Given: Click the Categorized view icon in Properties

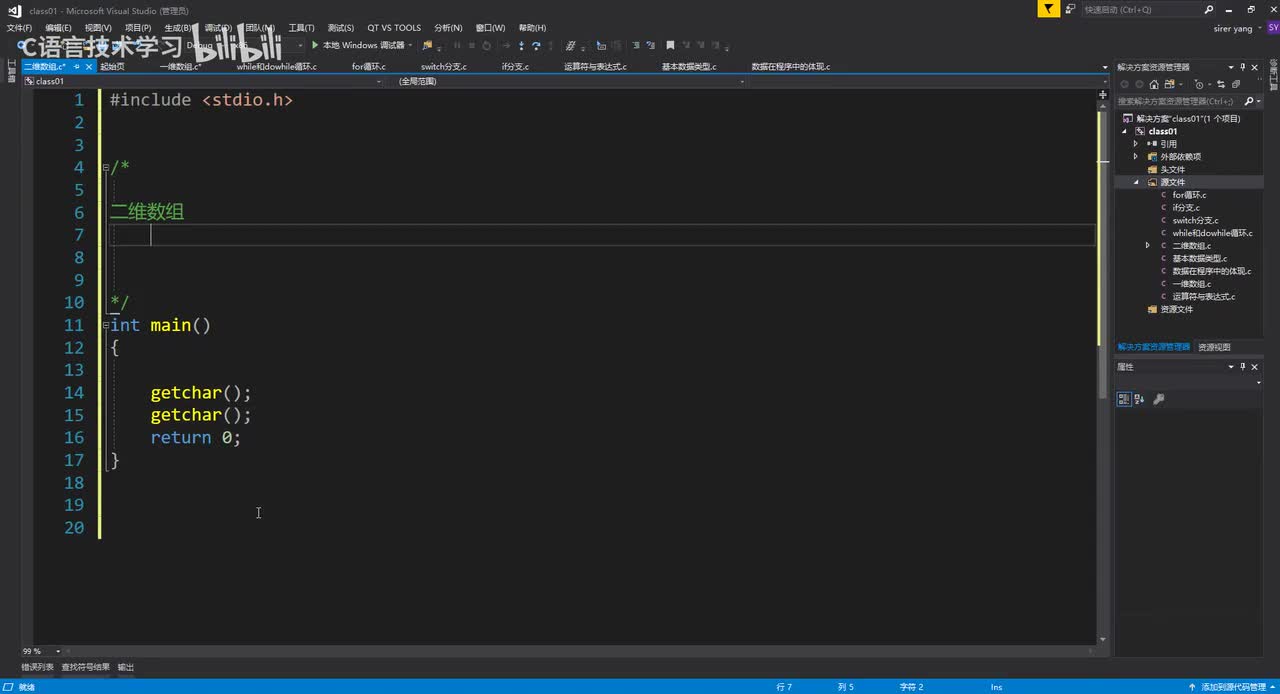Looking at the screenshot, I should click(1124, 399).
